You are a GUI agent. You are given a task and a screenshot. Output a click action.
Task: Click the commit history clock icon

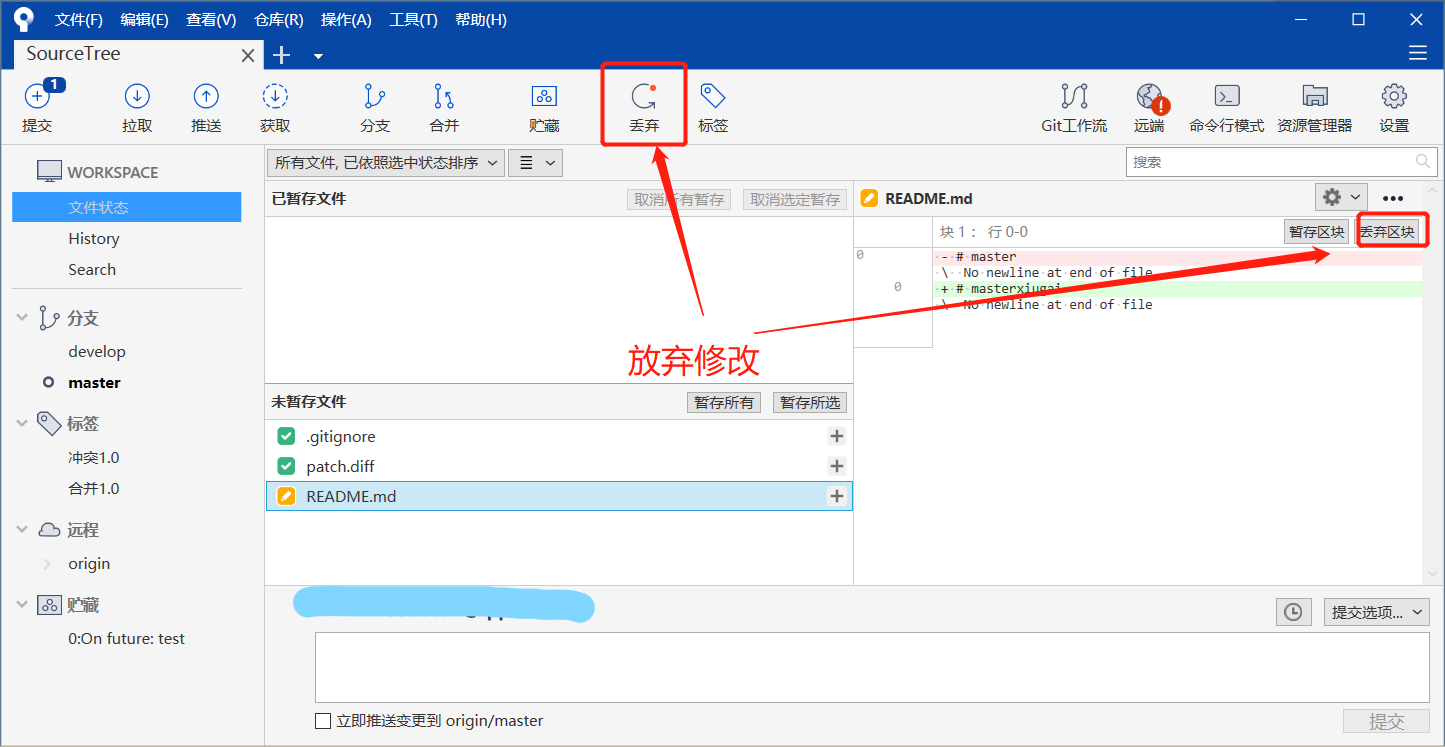tap(1293, 612)
